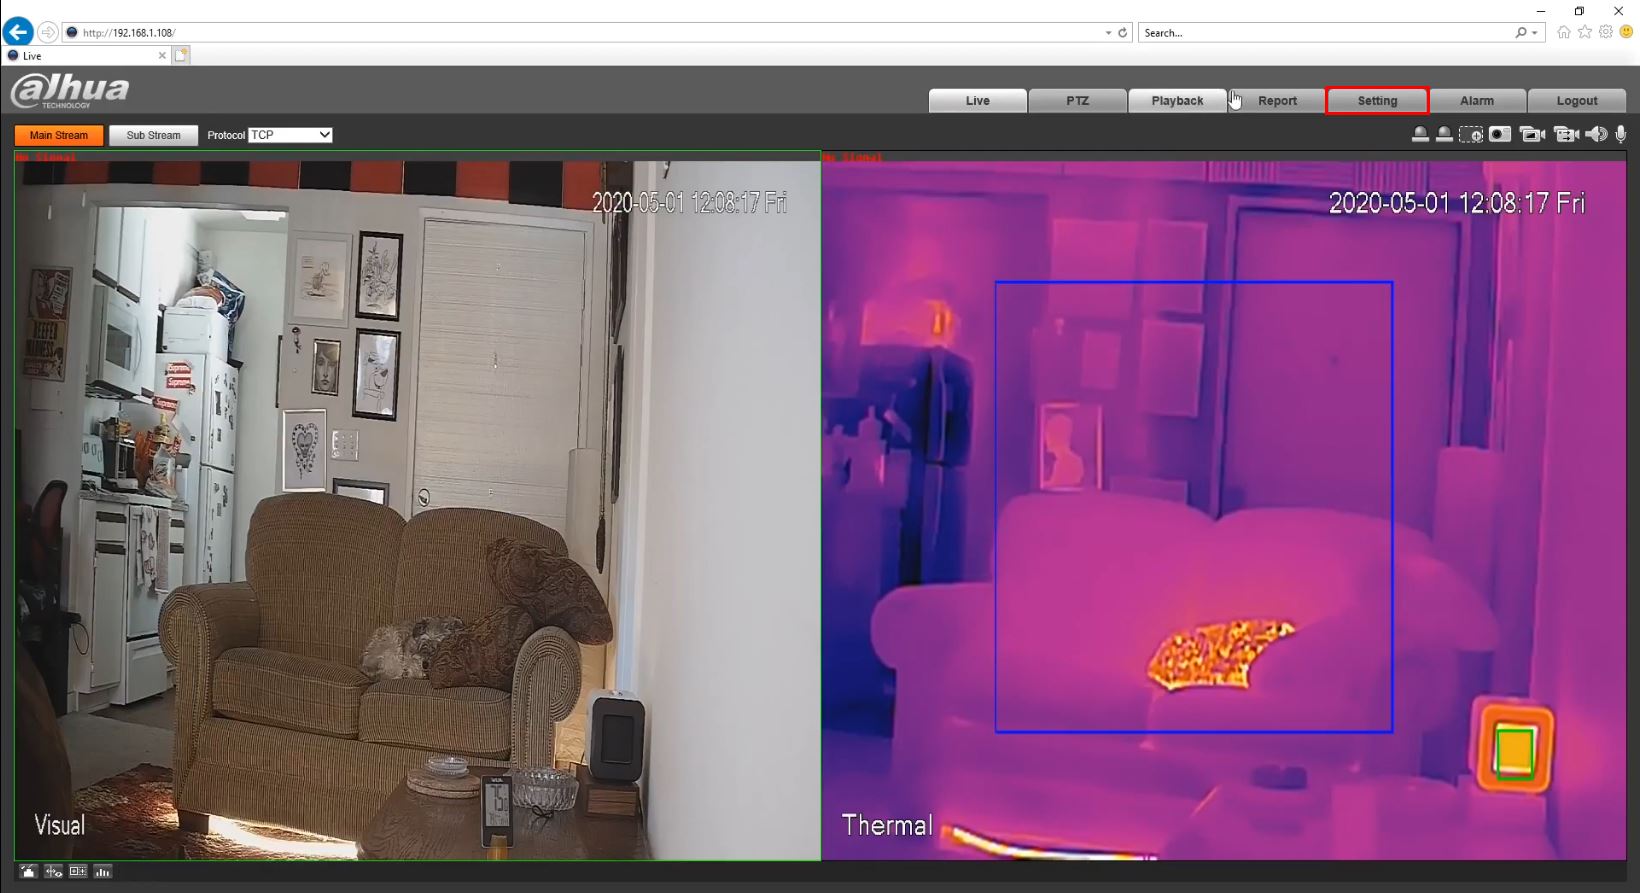Click the window layout icon below the video
1640x893 pixels.
[78, 872]
